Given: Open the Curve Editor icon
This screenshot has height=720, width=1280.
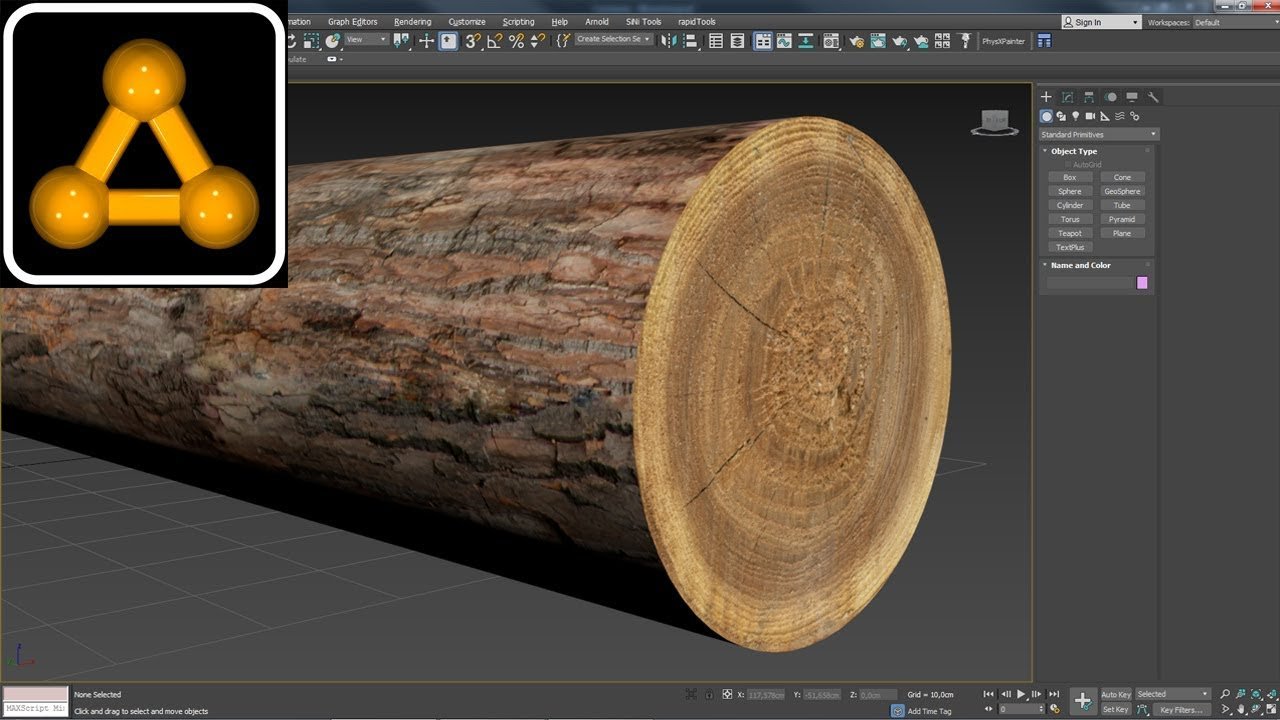Looking at the screenshot, I should pyautogui.click(x=784, y=41).
